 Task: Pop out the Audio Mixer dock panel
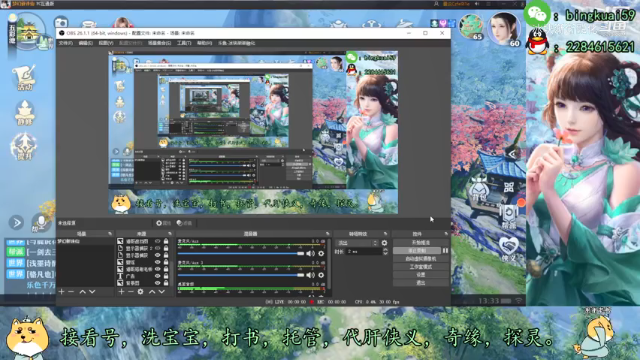pyautogui.click(x=327, y=234)
